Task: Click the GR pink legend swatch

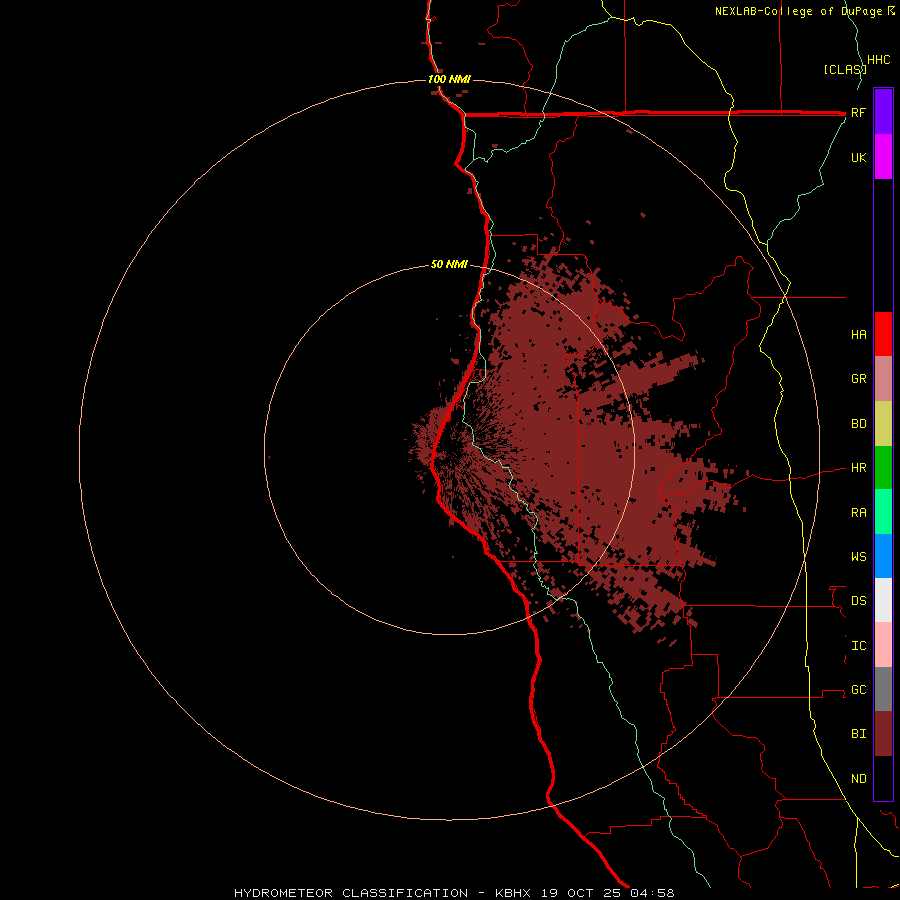Action: (x=883, y=379)
